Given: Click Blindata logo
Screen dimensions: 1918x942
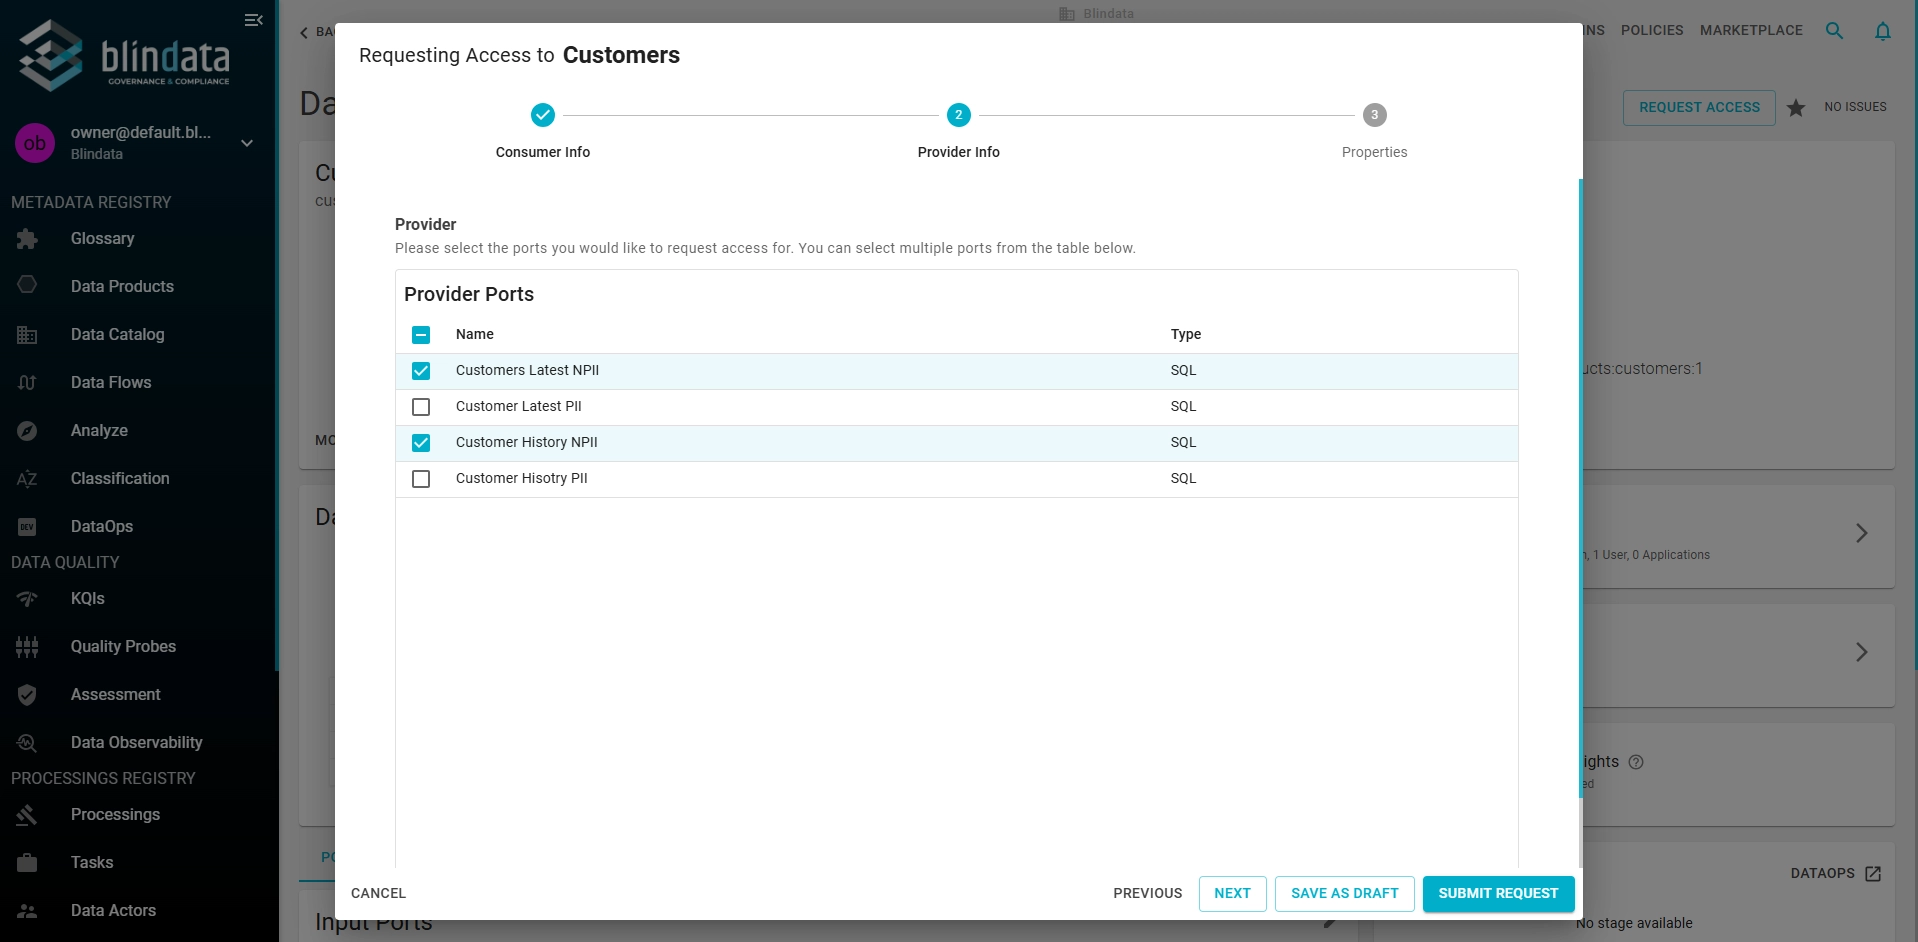Looking at the screenshot, I should click(124, 56).
